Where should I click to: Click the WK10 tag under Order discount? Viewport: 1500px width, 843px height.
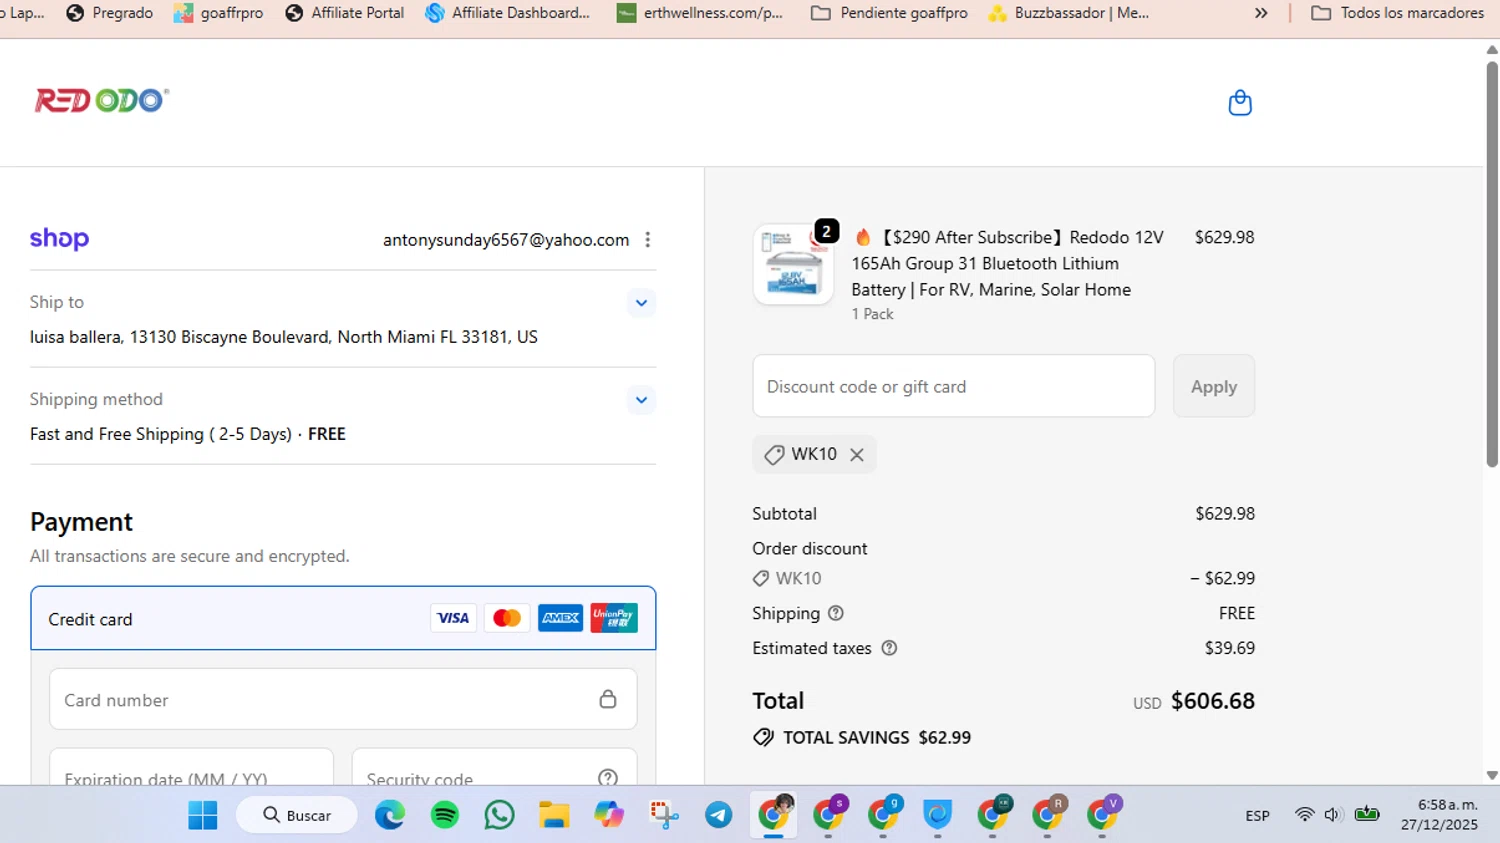coord(787,578)
